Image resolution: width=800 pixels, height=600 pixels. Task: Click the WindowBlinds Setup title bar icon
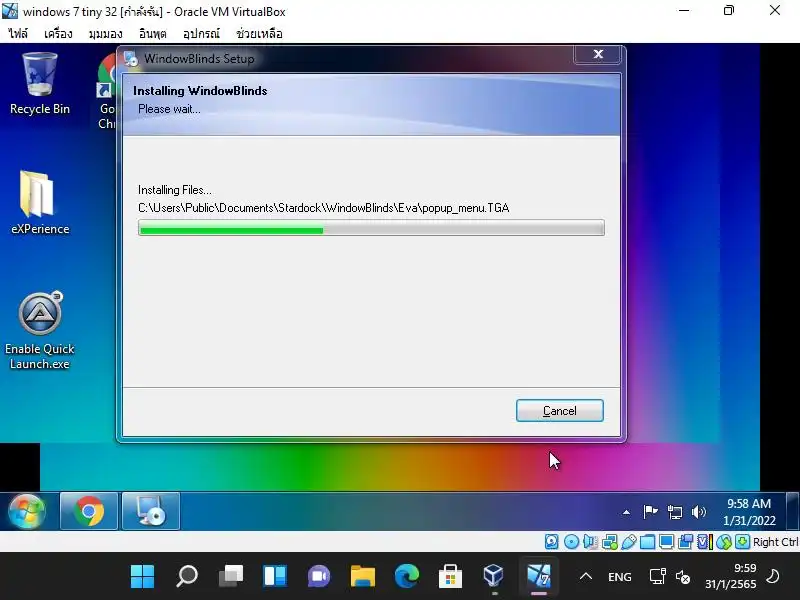click(131, 59)
